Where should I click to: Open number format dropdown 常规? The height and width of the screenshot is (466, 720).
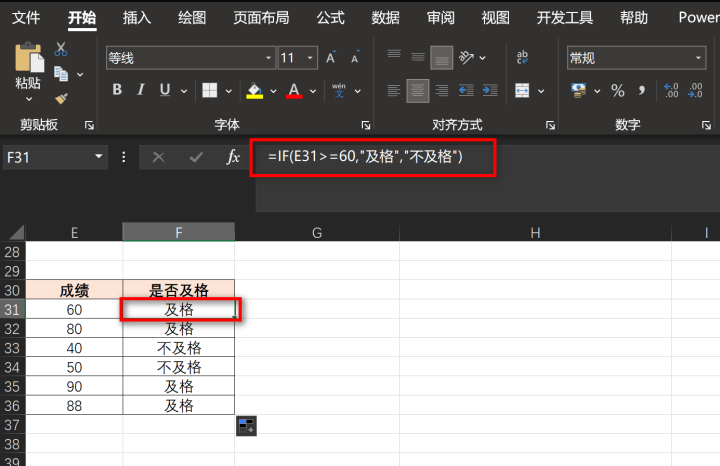(x=698, y=58)
